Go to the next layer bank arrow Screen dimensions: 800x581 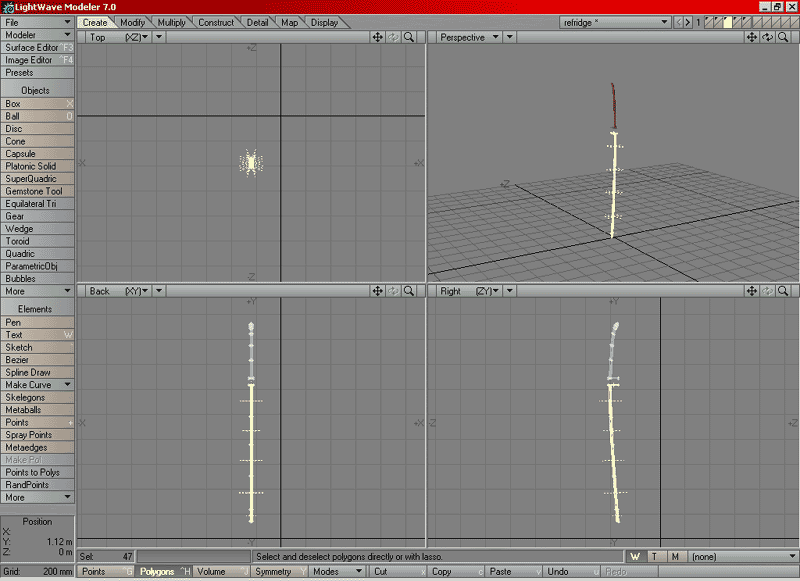688,22
